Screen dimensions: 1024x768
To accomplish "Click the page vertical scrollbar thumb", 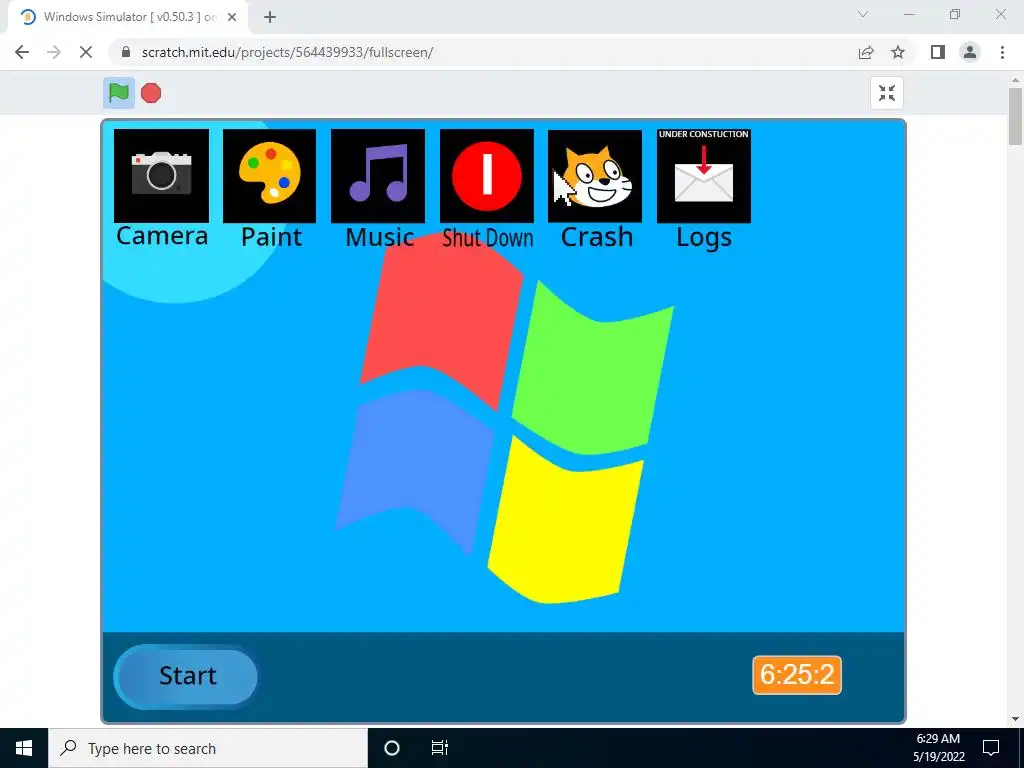I will click(x=1015, y=116).
